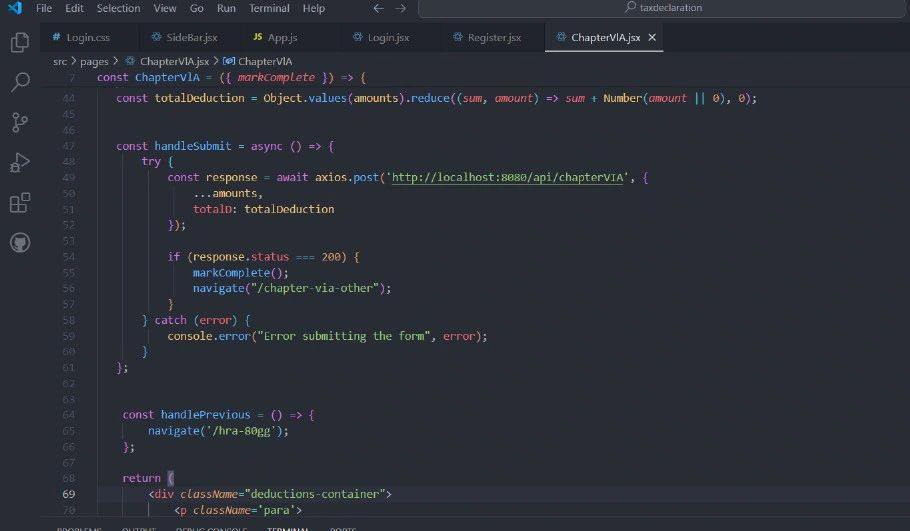
Task: Go forward using the right arrow
Action: [400, 8]
